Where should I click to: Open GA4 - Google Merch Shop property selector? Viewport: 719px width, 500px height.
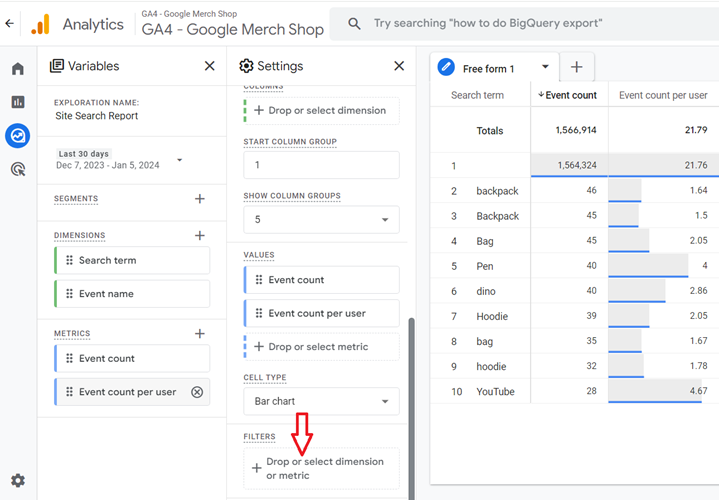tap(232, 23)
